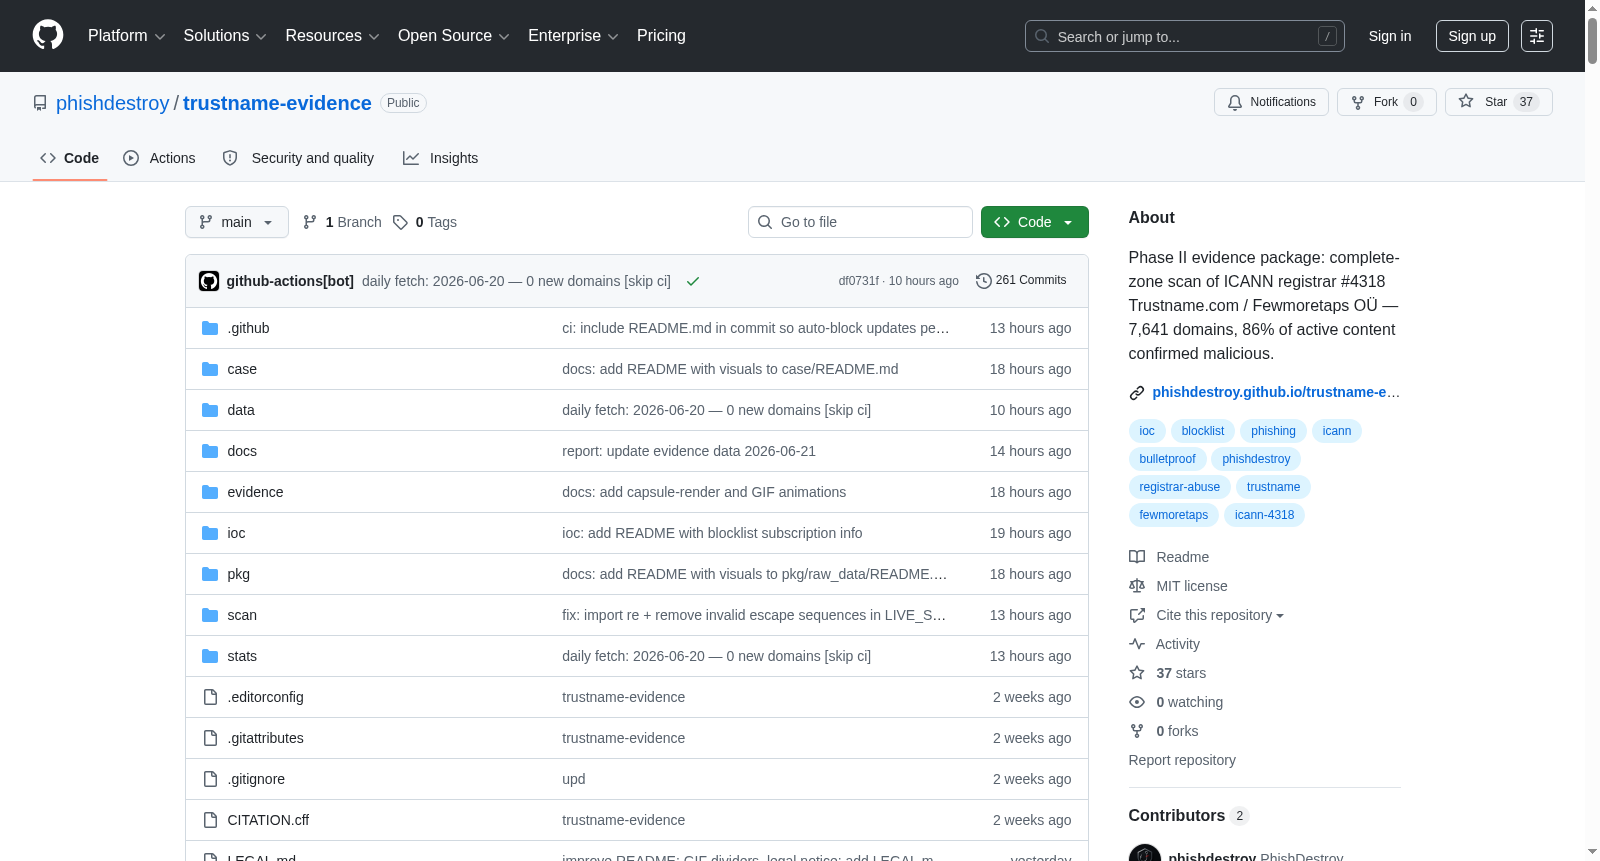Click the fork icon next to 0 forks
1600x861 pixels.
click(1137, 731)
